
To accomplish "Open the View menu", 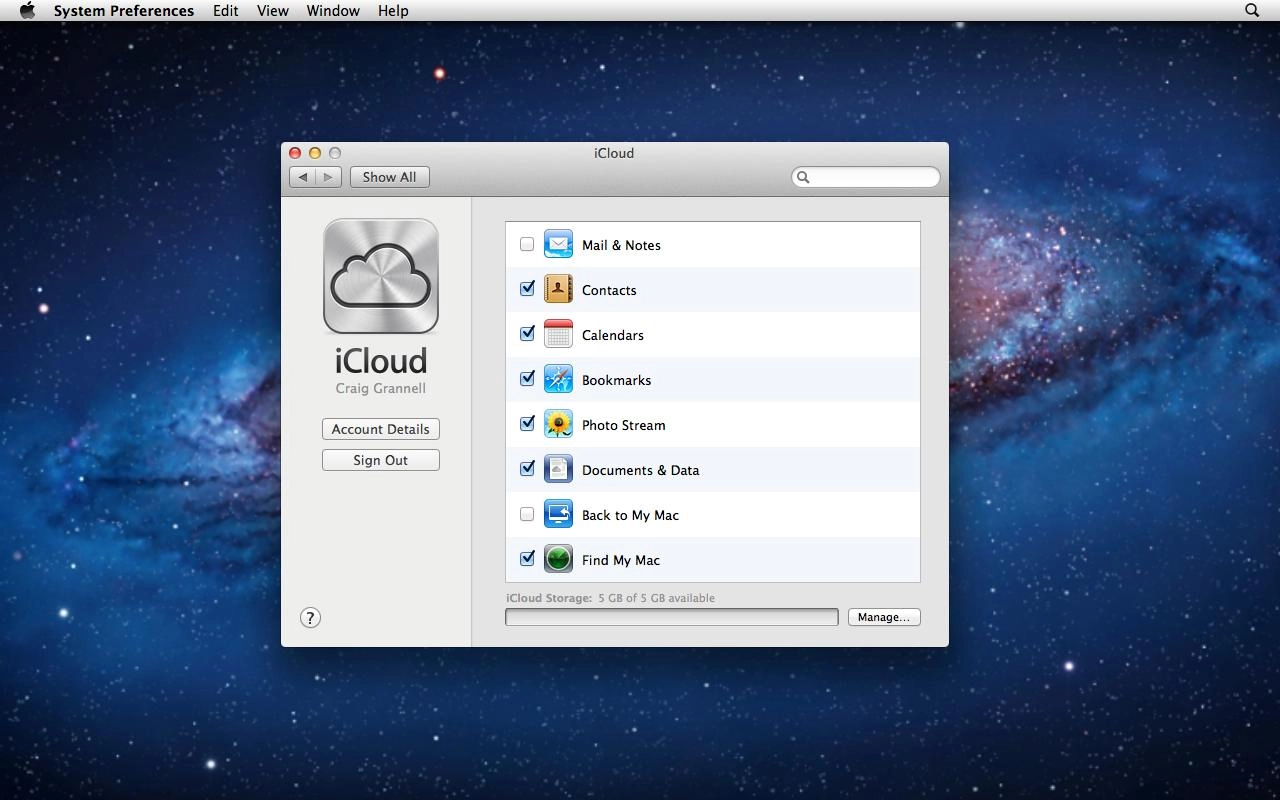I will tap(272, 10).
